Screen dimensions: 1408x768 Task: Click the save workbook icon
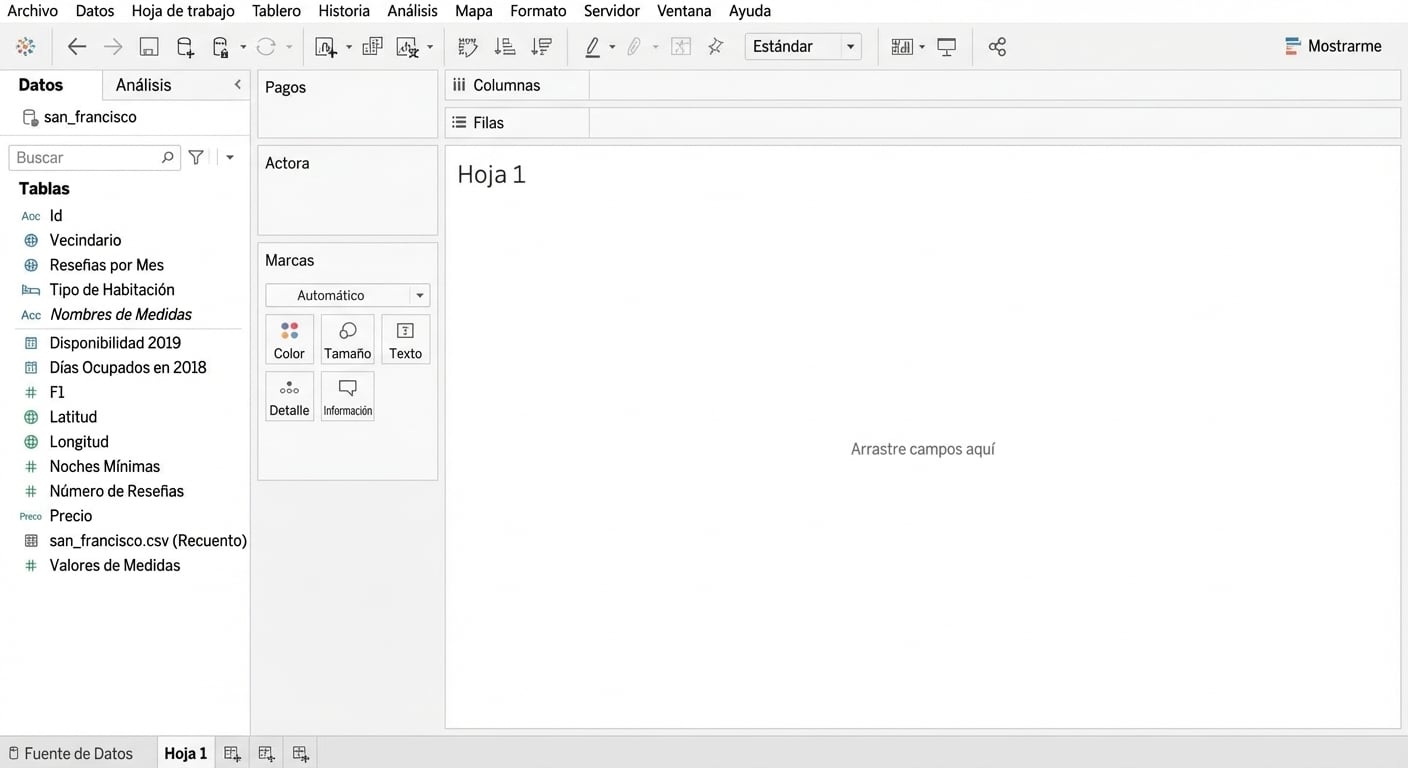[149, 47]
